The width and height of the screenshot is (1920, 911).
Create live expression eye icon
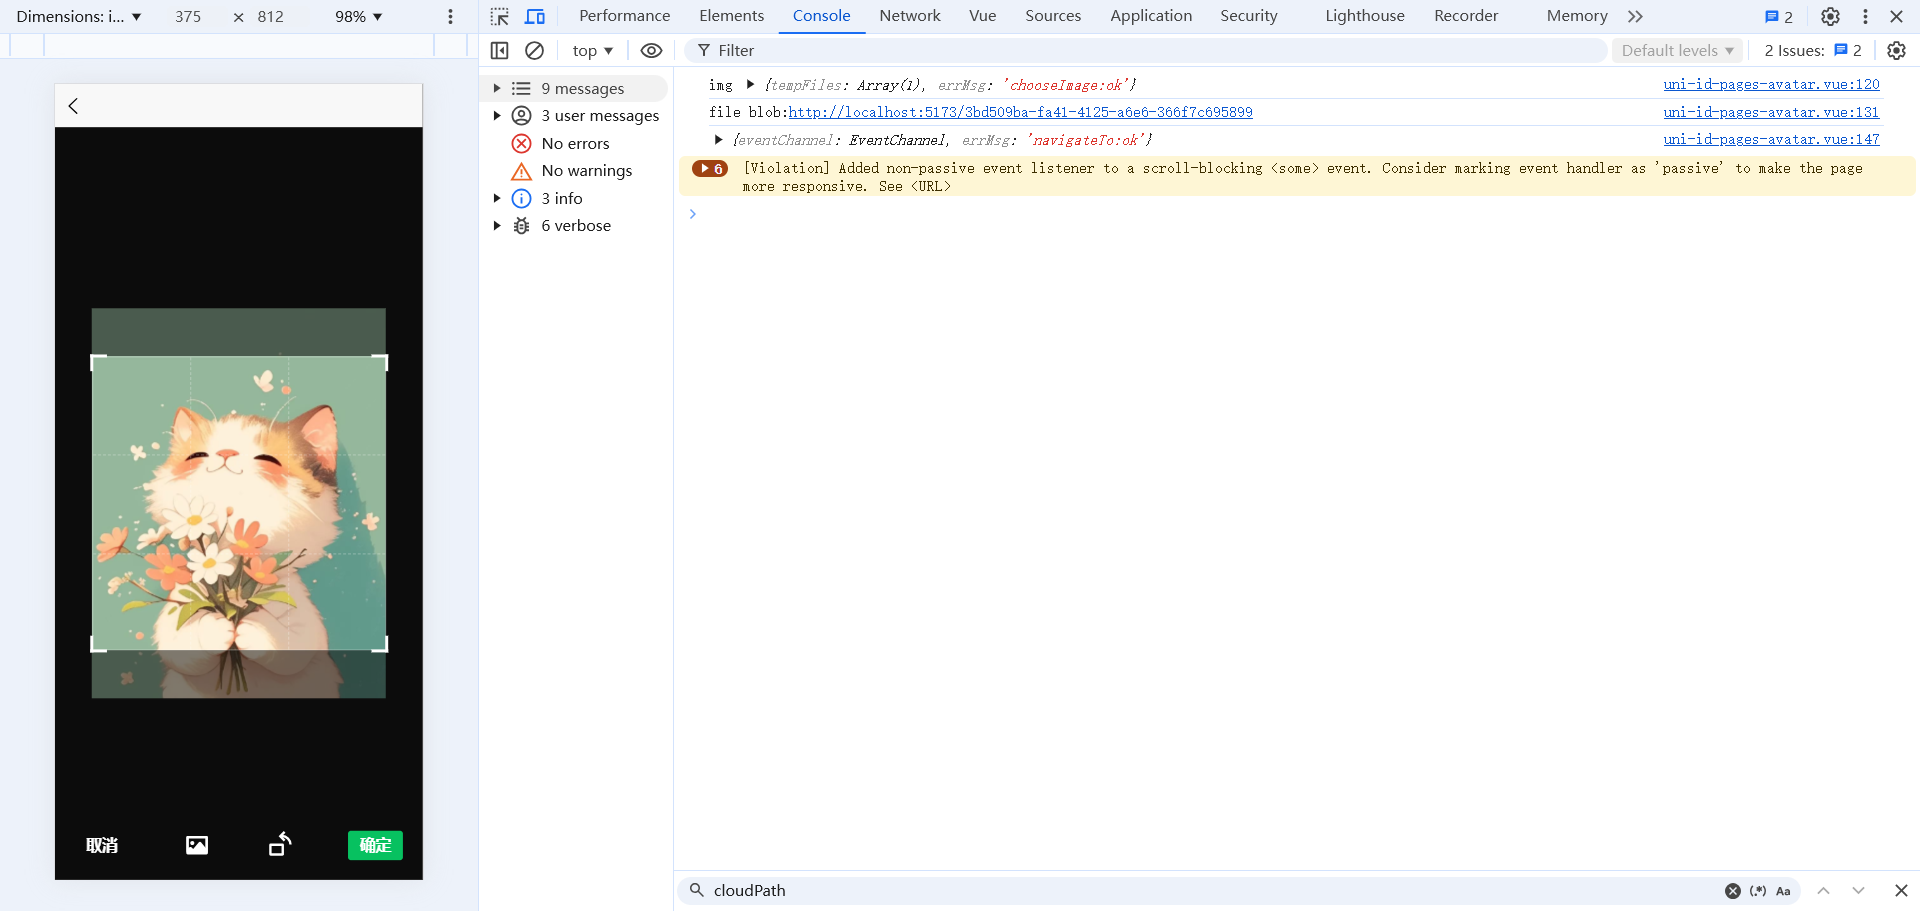651,50
